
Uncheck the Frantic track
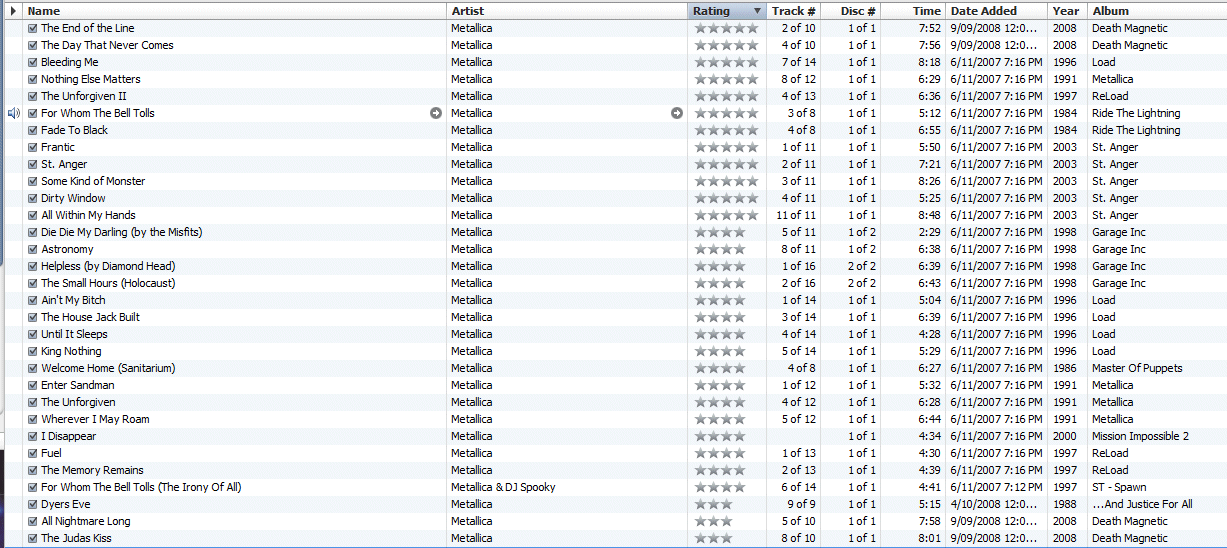[x=33, y=147]
